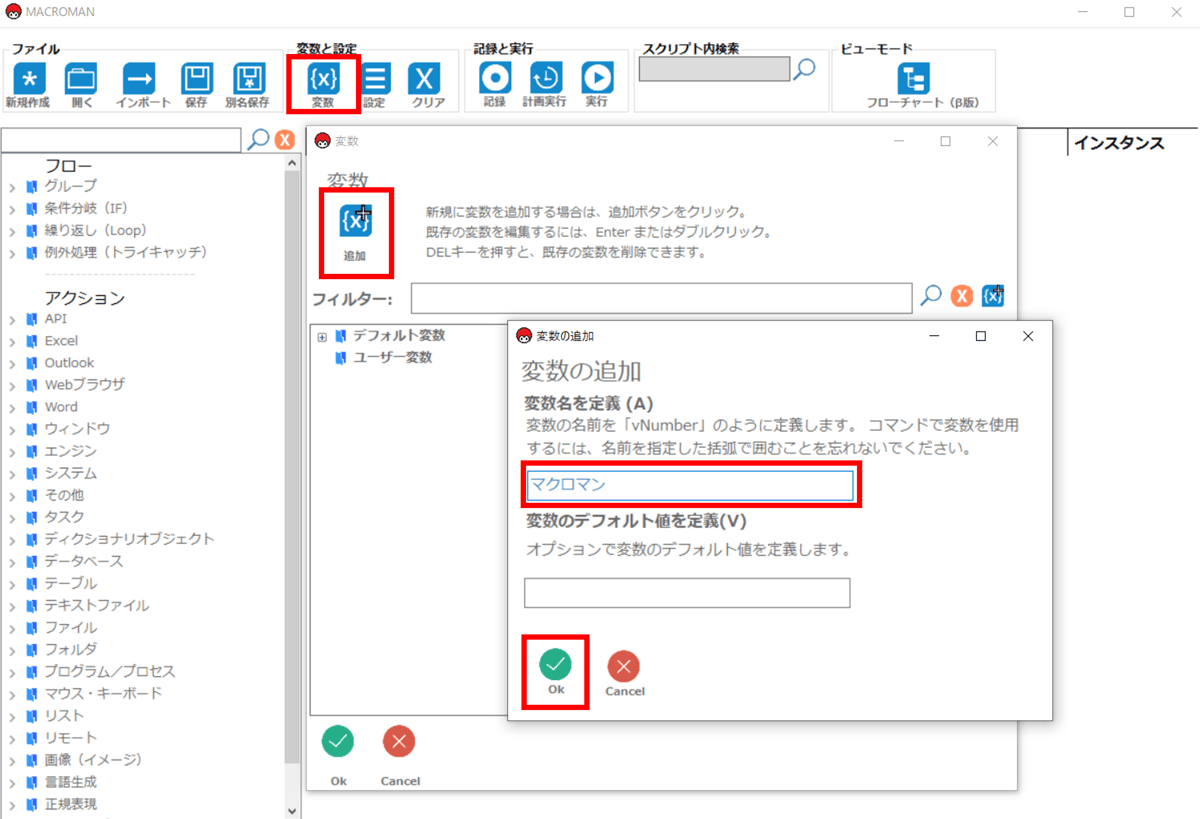This screenshot has width=1200, height=819.
Task: Expand the デフォルト変数 tree node
Action: tap(322, 337)
